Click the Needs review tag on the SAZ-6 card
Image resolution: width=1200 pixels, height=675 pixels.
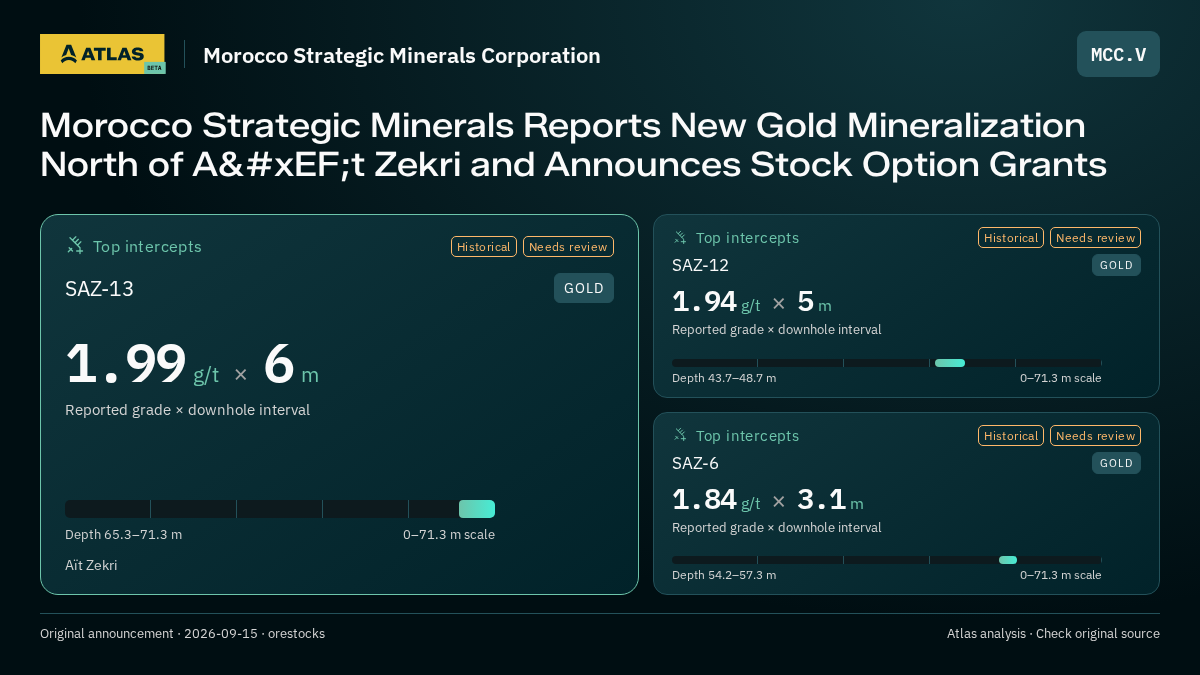coord(1095,436)
